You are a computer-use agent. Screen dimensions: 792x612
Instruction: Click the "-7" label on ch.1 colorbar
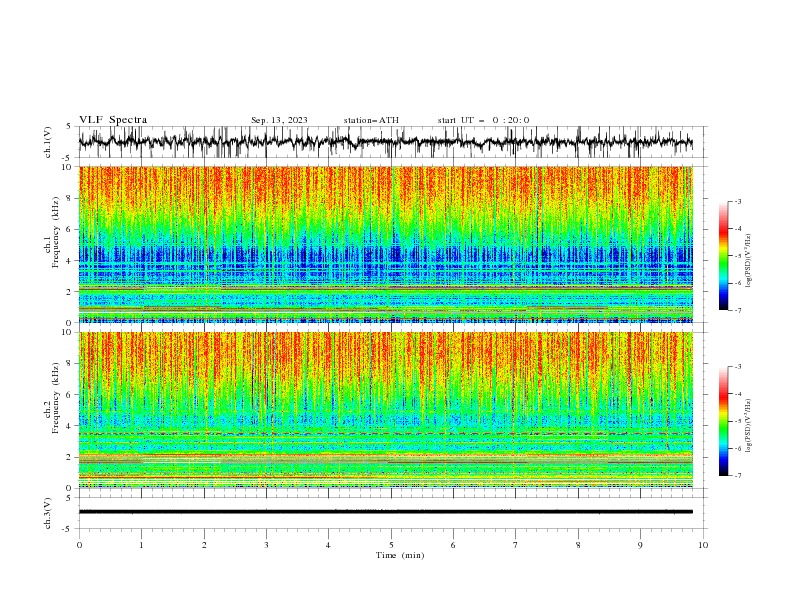(738, 310)
